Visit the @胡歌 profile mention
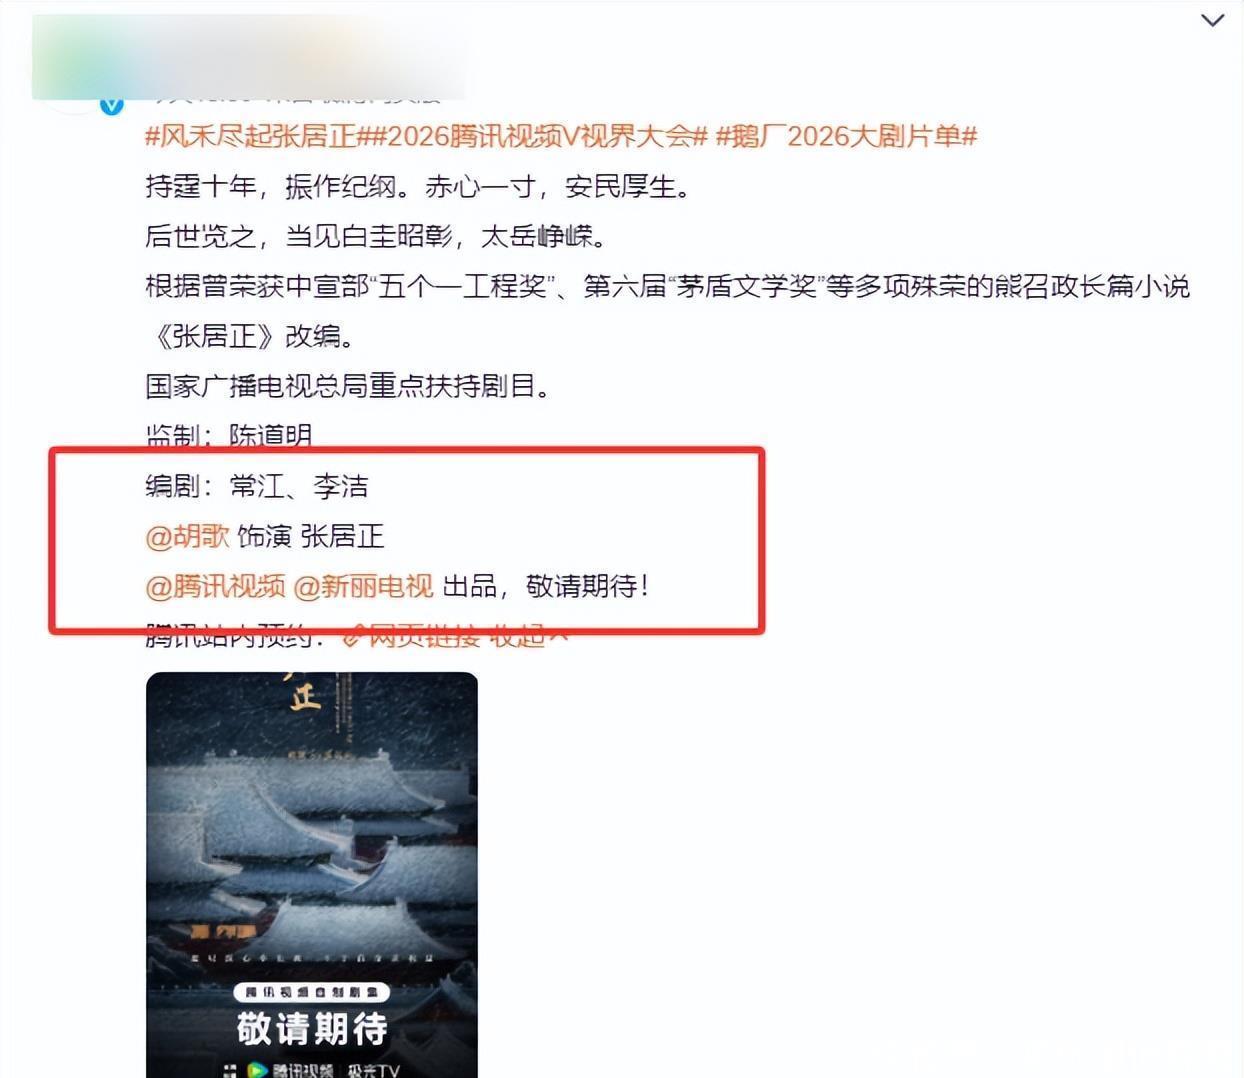 188,536
